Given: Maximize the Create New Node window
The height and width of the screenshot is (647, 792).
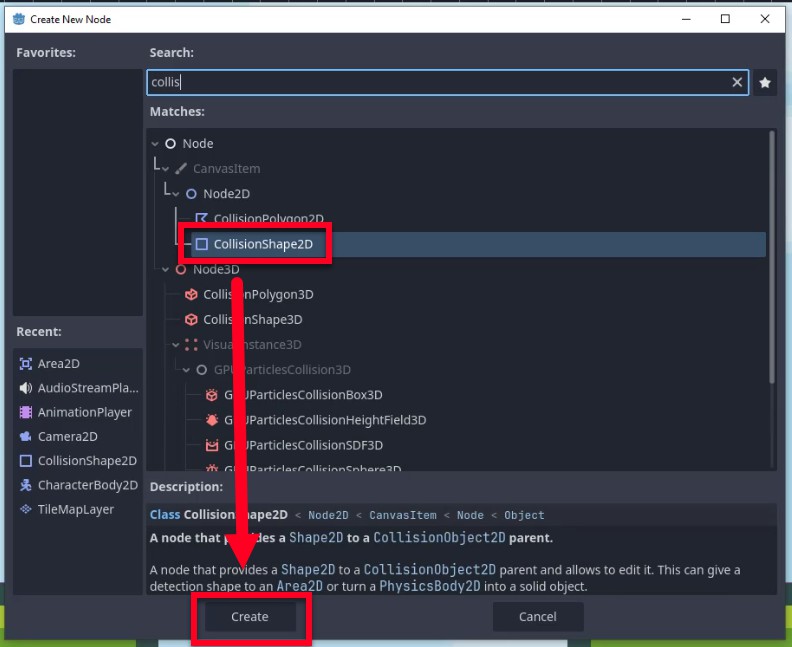Looking at the screenshot, I should click(725, 19).
